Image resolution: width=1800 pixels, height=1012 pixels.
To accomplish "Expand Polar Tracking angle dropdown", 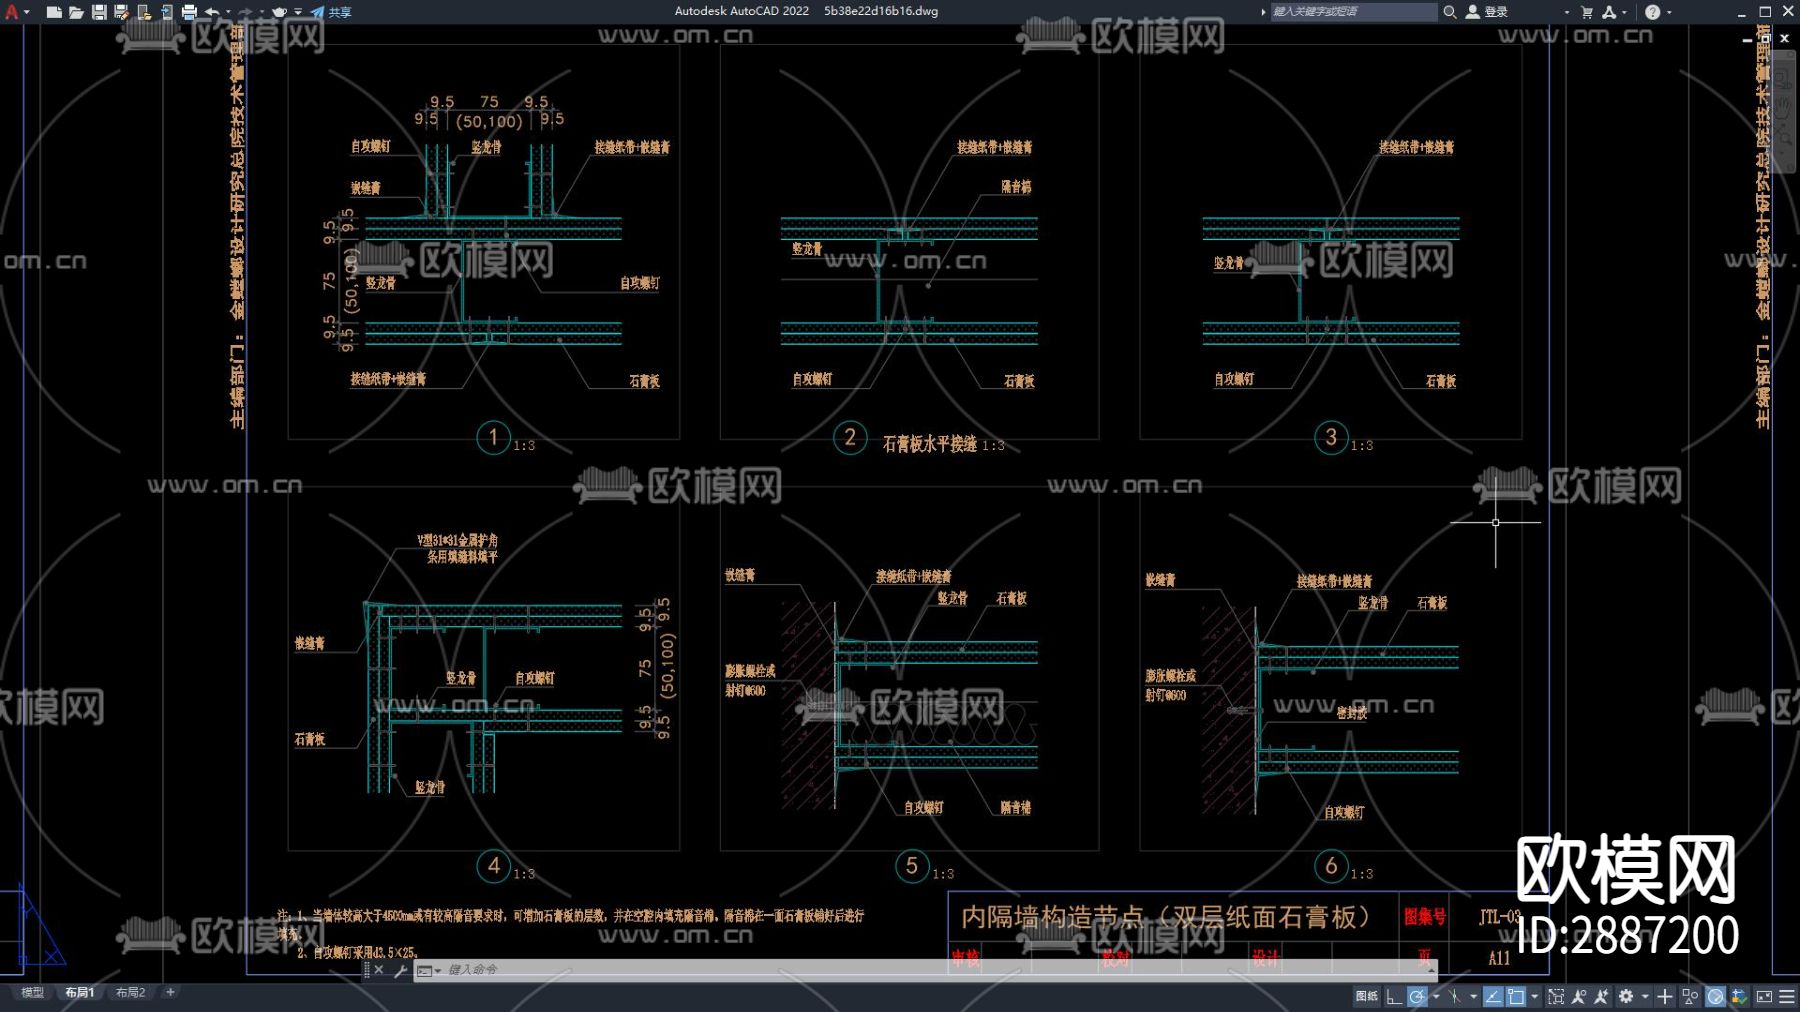I will (1436, 996).
